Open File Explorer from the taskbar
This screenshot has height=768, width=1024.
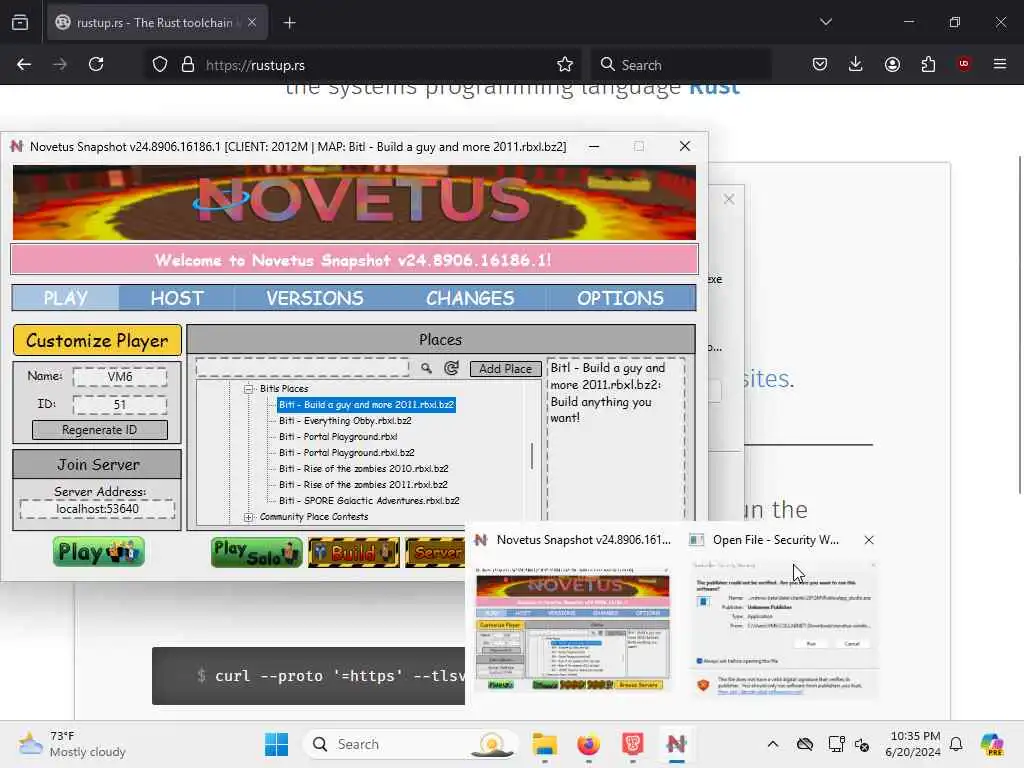[545, 744]
